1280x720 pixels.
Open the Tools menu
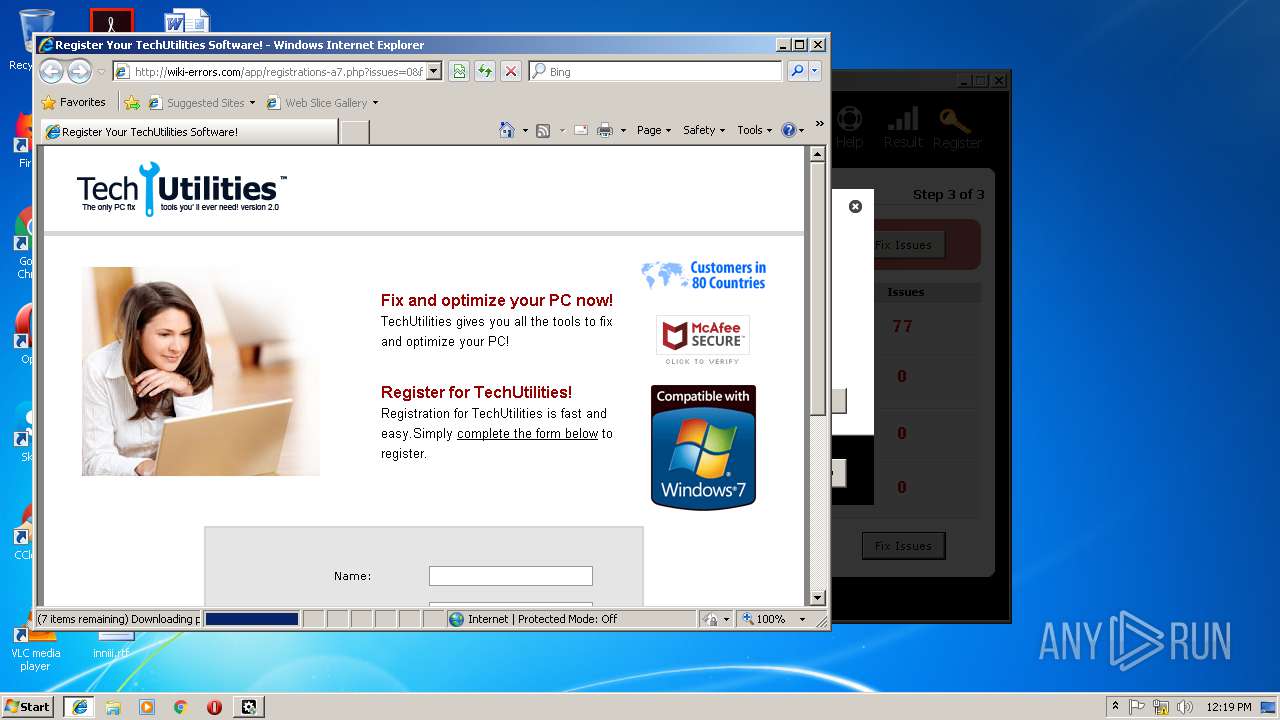pyautogui.click(x=755, y=130)
